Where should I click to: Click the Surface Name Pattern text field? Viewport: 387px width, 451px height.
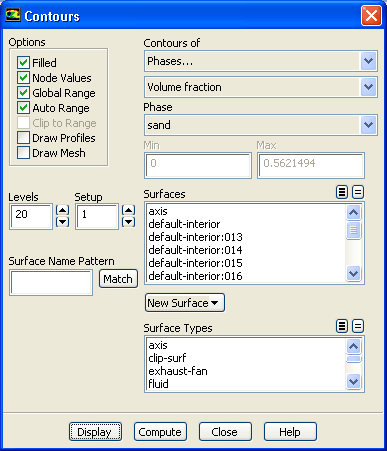click(x=51, y=283)
